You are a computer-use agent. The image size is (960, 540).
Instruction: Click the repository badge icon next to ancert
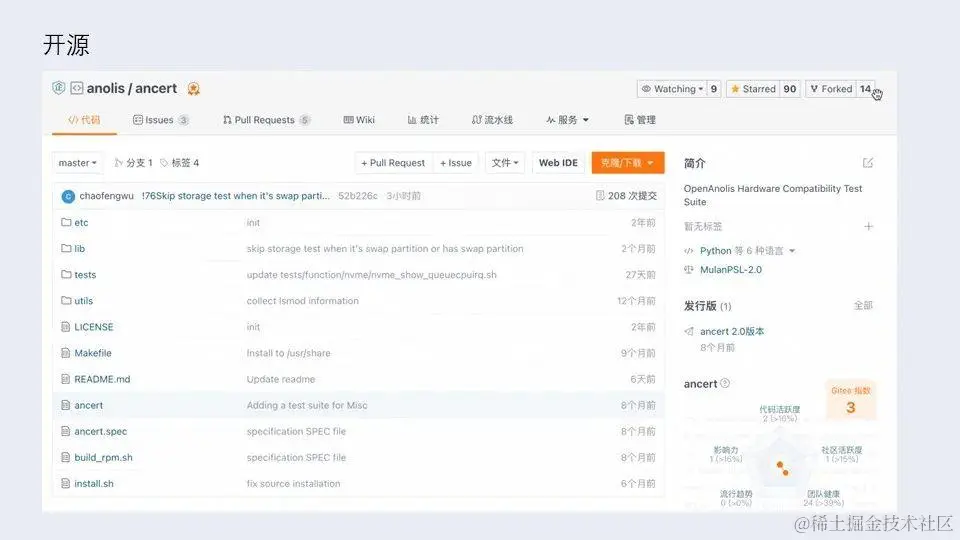(x=193, y=89)
